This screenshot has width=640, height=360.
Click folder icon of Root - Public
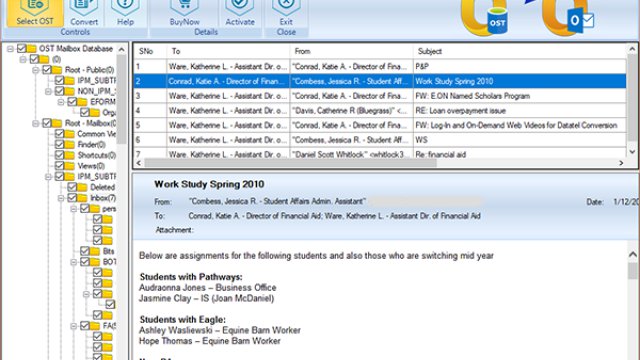click(x=57, y=70)
